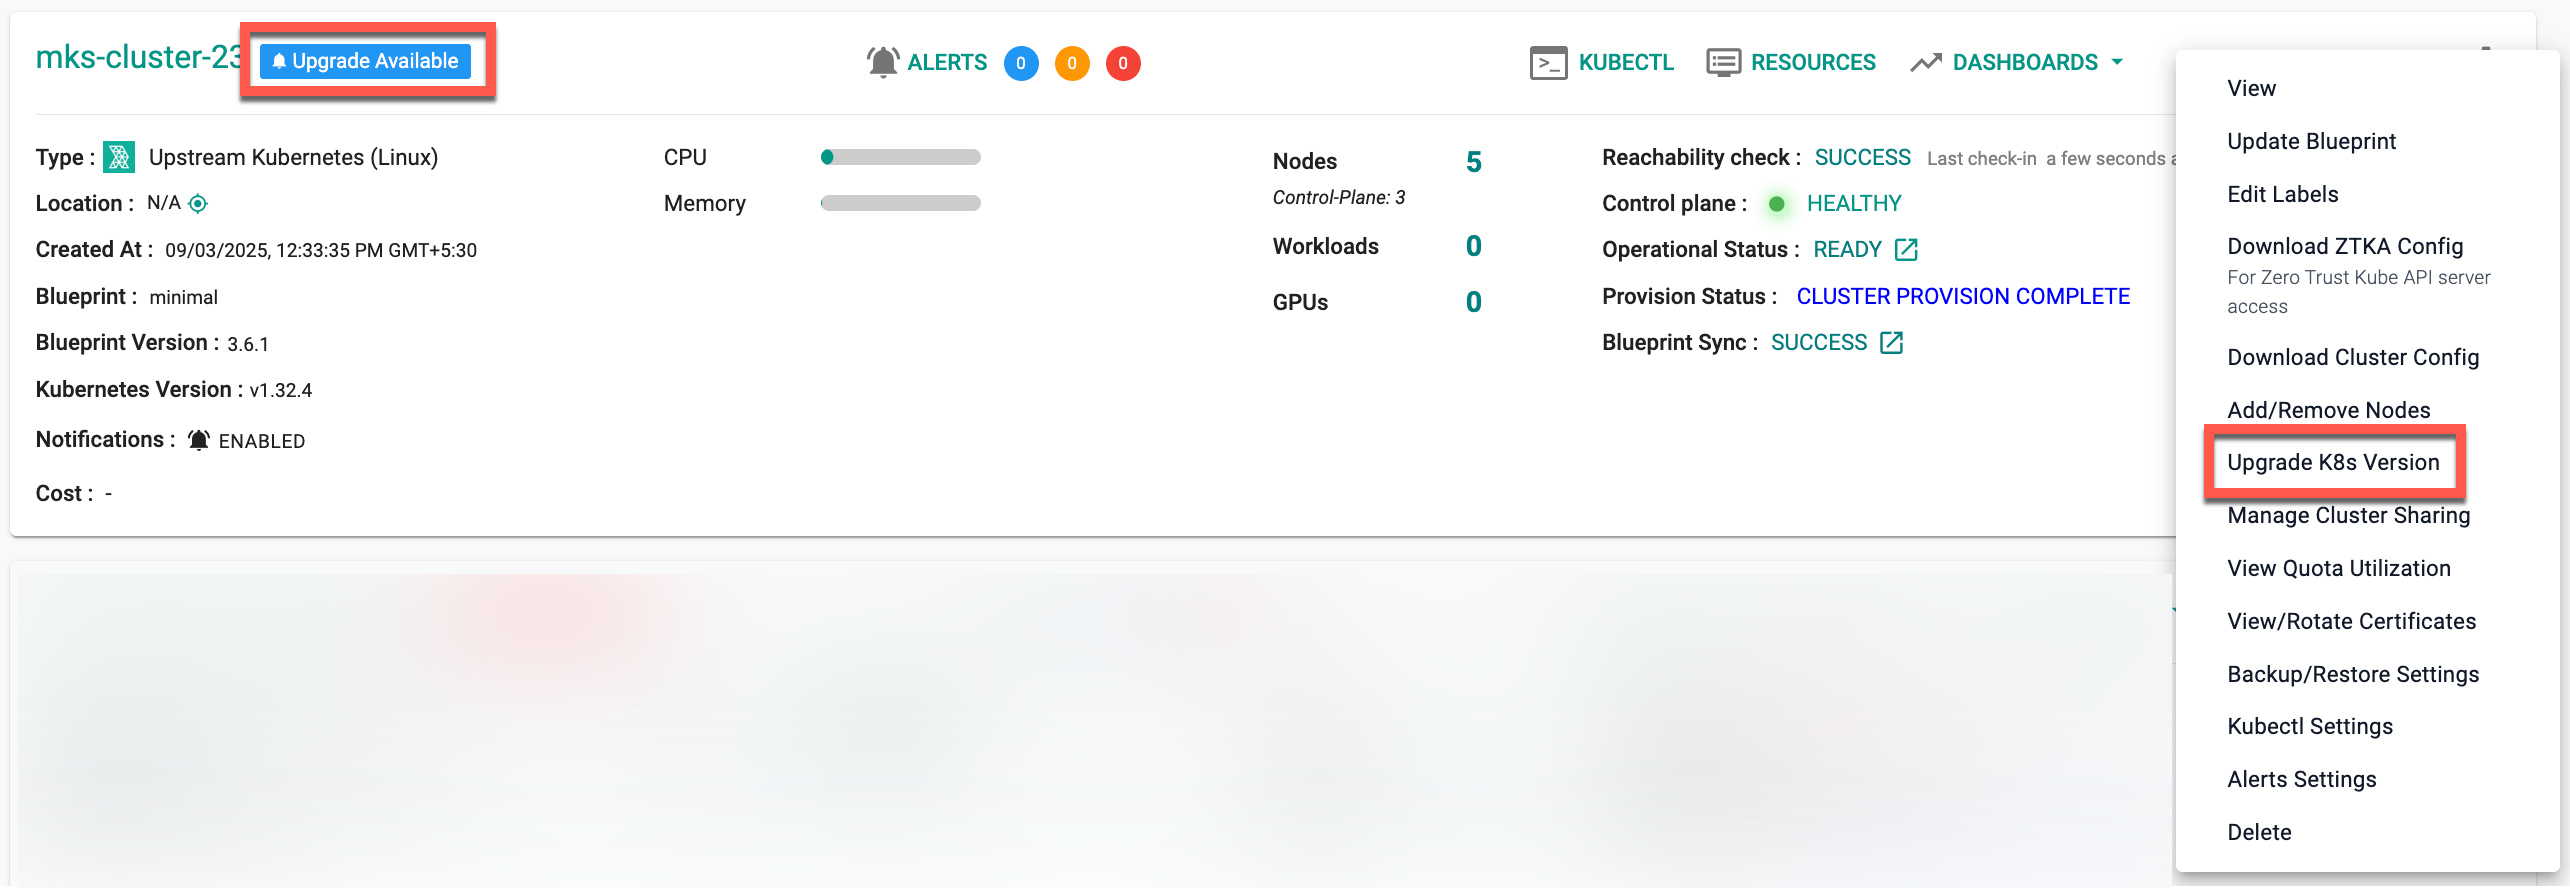Open the Kubectl terminal icon
The height and width of the screenshot is (888, 2570).
[1548, 62]
